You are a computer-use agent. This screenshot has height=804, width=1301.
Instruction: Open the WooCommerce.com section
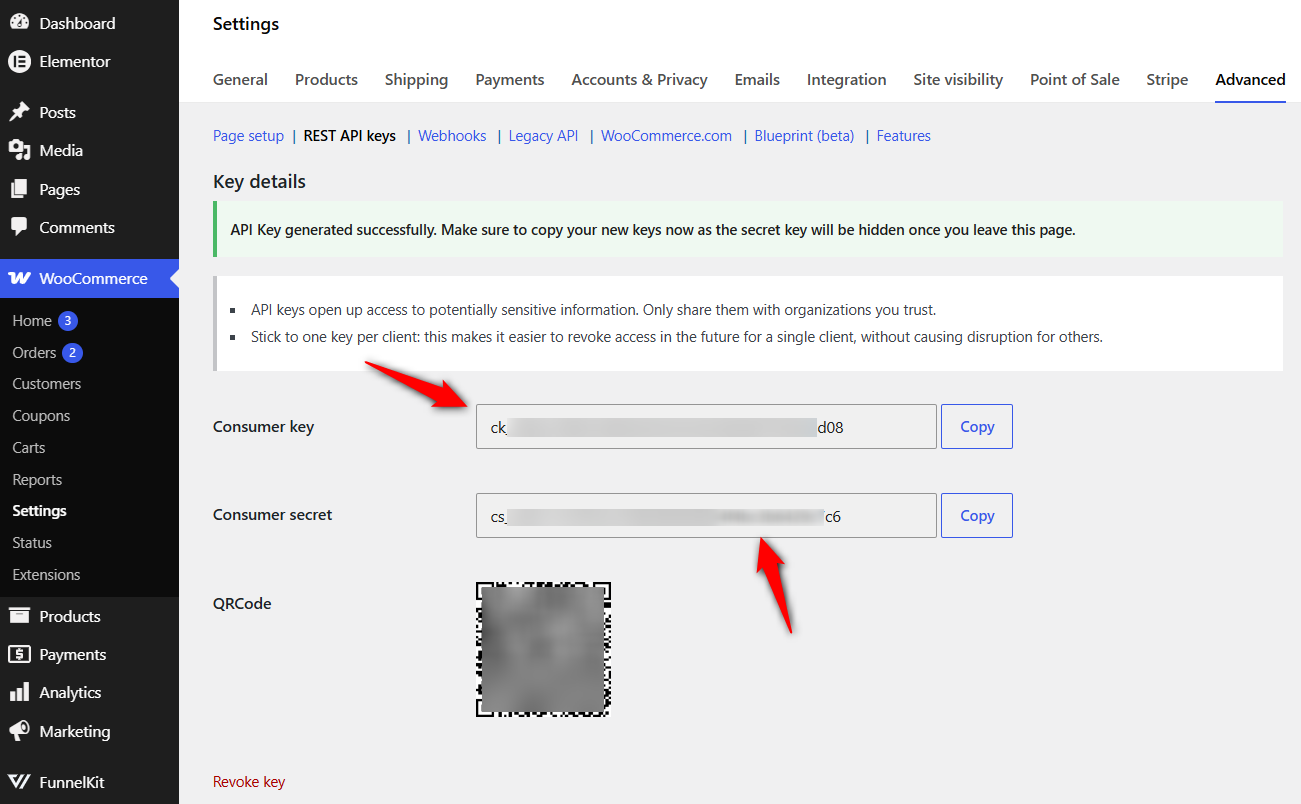click(666, 136)
